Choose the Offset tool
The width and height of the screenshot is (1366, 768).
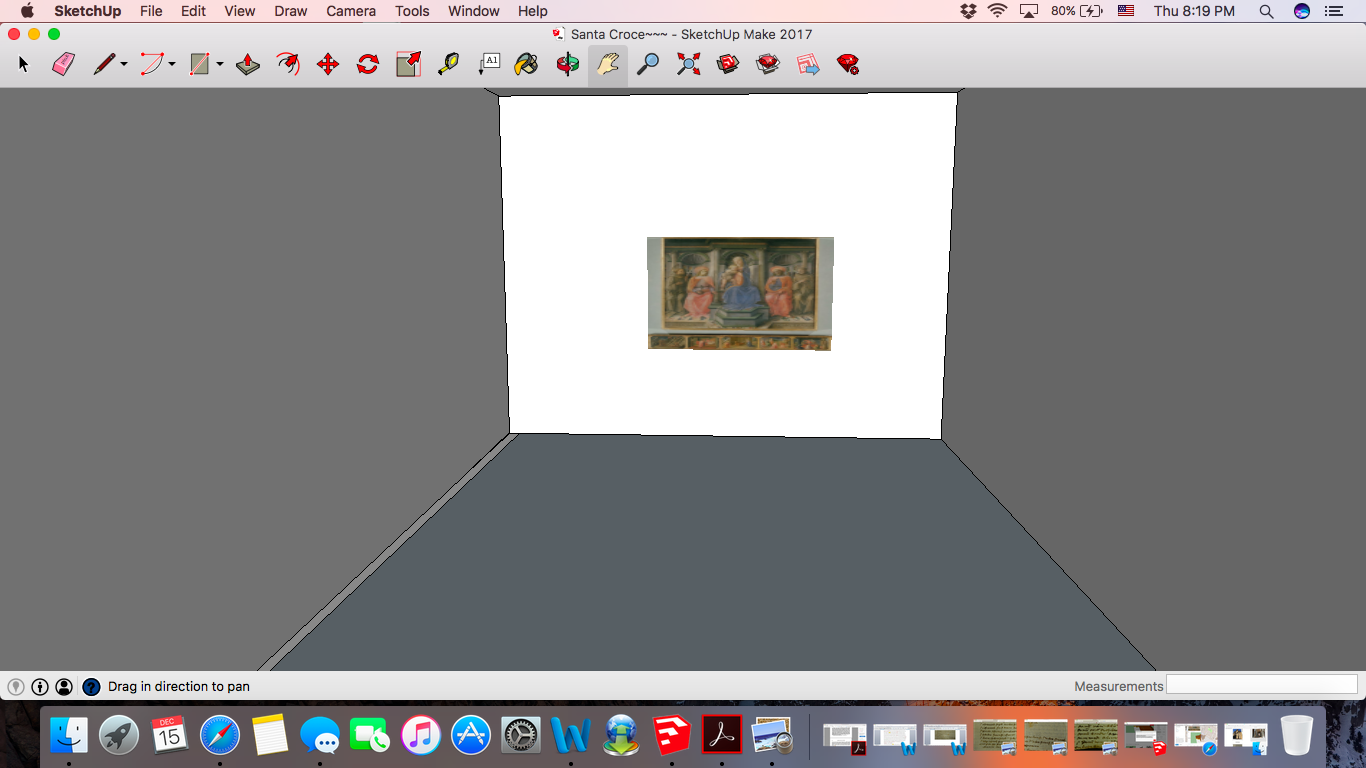pos(288,65)
